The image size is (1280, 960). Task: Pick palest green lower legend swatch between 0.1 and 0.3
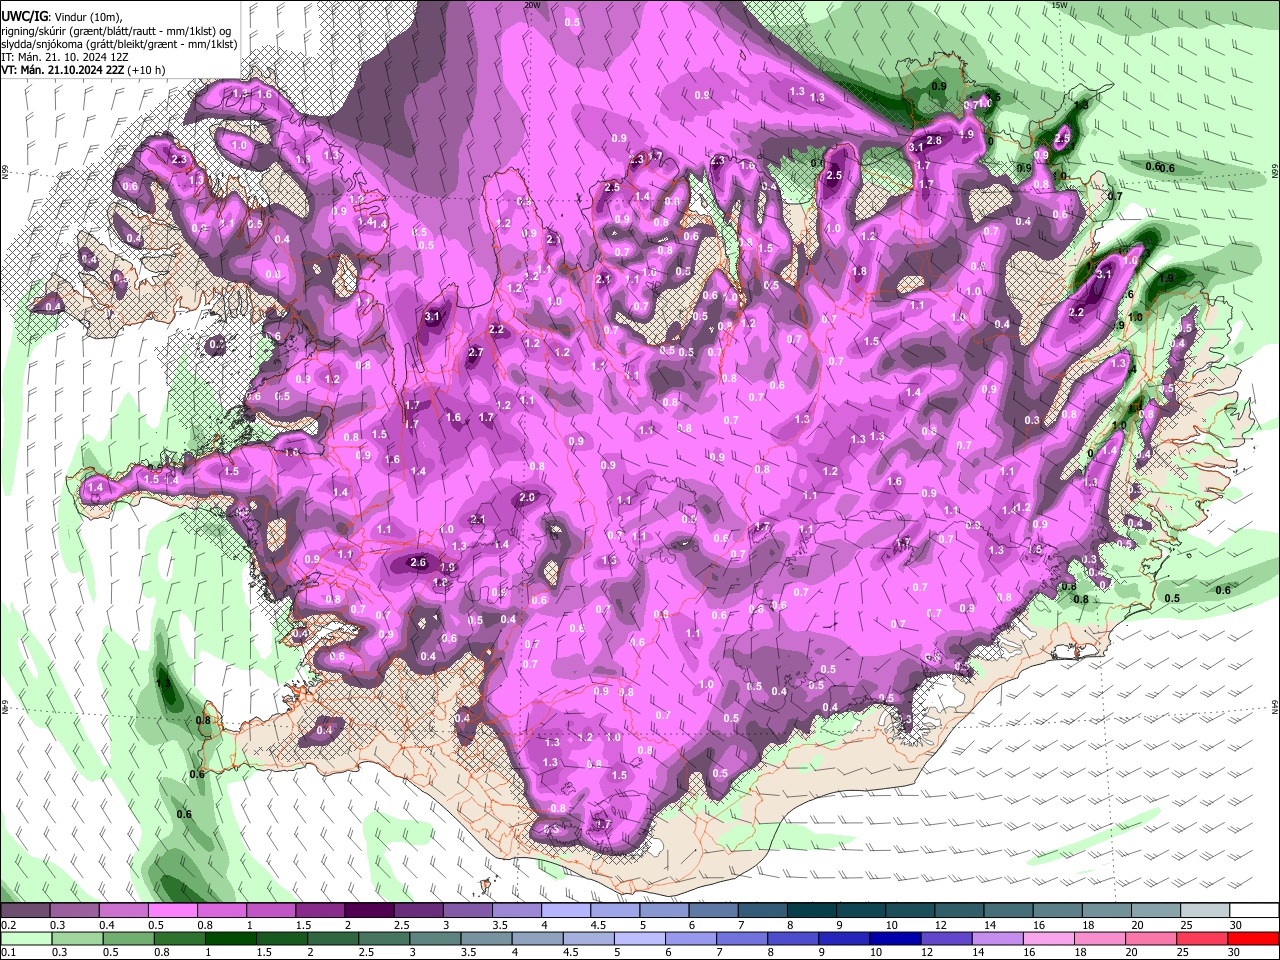point(25,938)
